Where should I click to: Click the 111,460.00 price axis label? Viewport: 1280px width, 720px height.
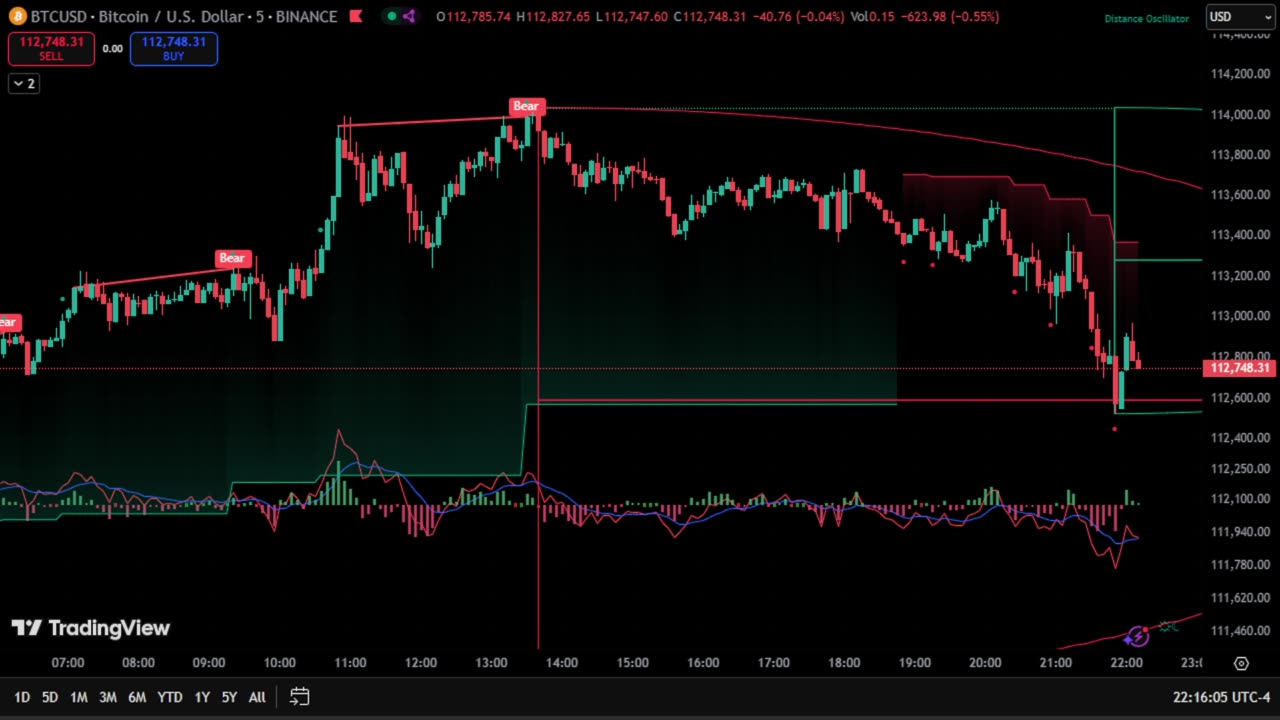tap(1240, 631)
